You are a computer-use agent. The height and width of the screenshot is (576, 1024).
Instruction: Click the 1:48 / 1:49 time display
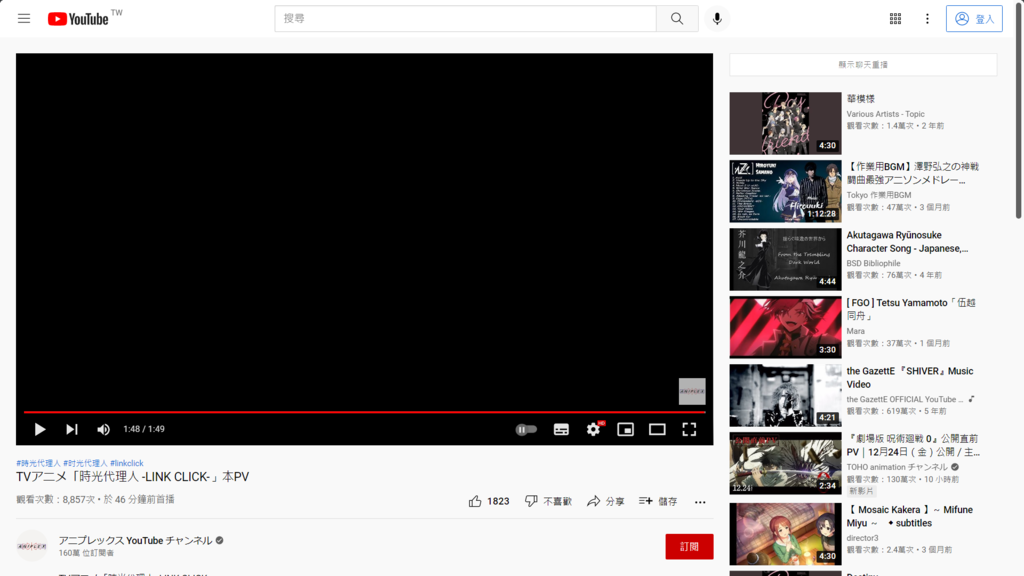(x=144, y=429)
